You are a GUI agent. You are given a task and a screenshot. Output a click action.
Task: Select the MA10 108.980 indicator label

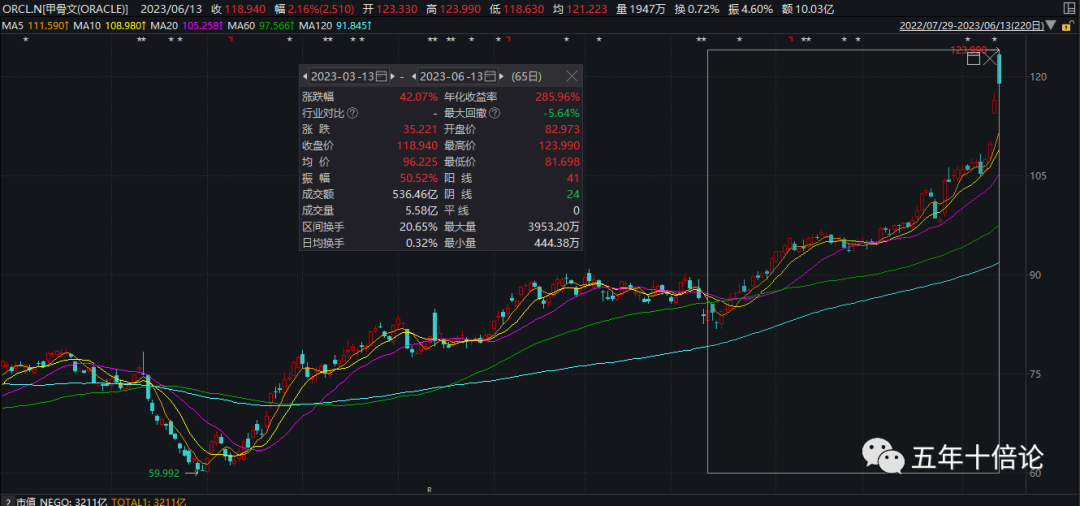point(108,26)
